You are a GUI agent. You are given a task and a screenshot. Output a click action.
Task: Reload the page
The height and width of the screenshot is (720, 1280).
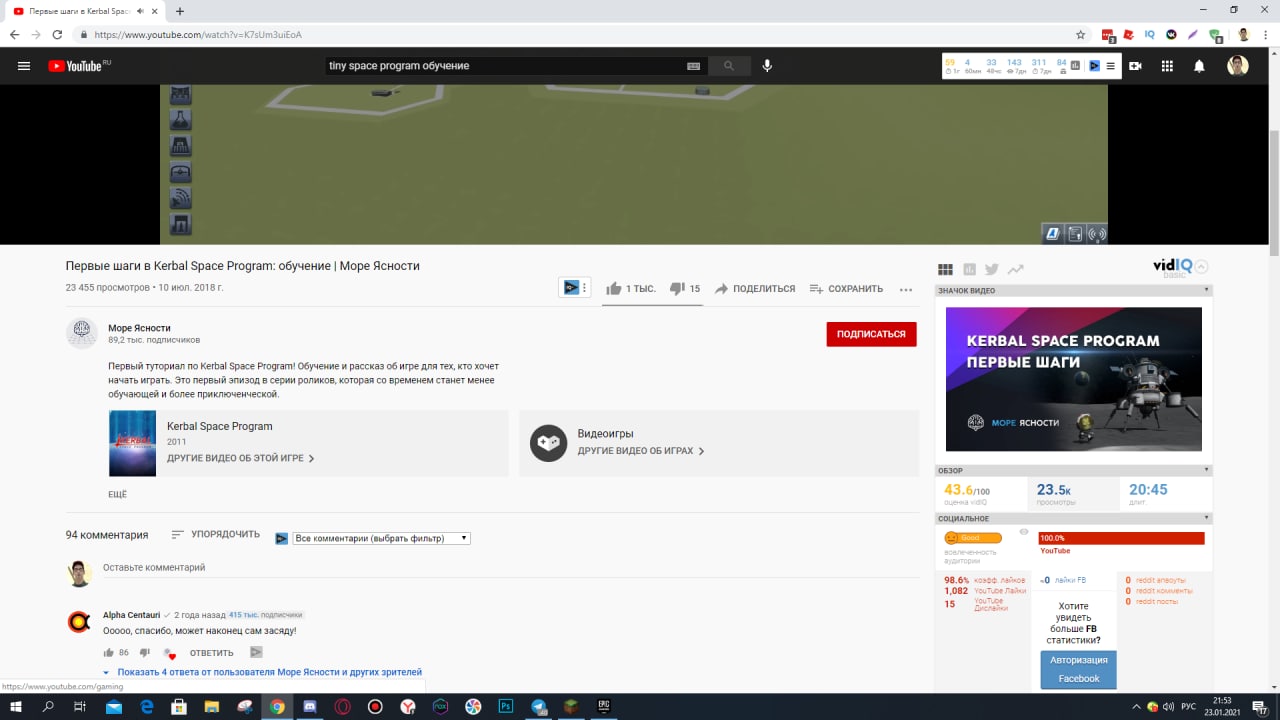[57, 34]
